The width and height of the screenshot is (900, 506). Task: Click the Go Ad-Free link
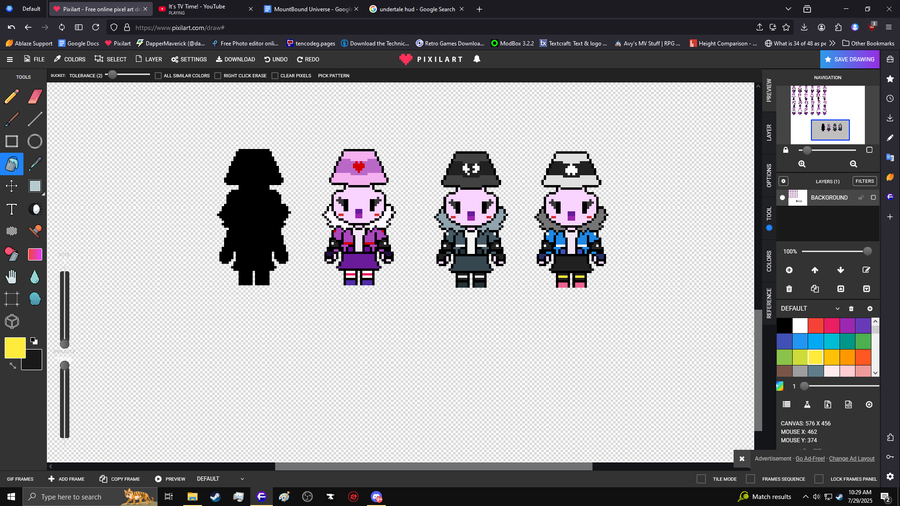click(810, 458)
